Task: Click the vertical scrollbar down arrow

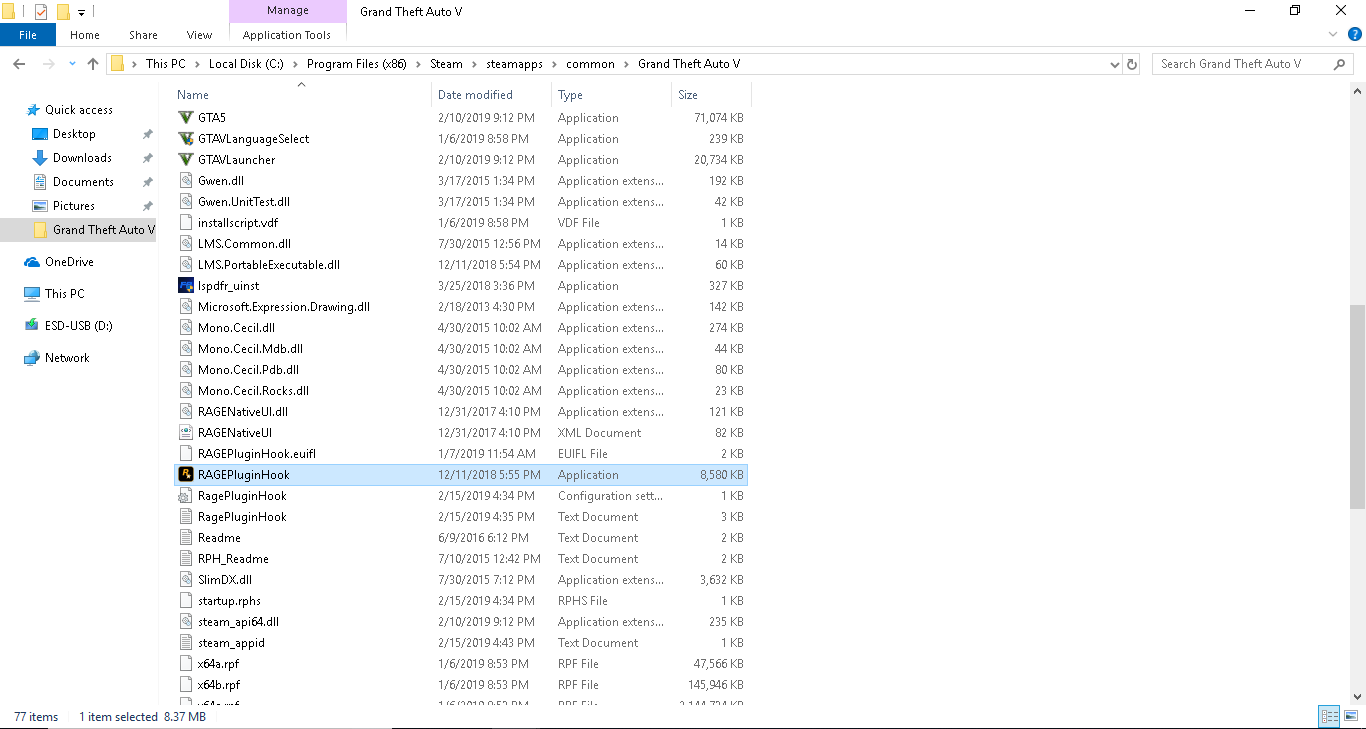Action: click(1357, 697)
